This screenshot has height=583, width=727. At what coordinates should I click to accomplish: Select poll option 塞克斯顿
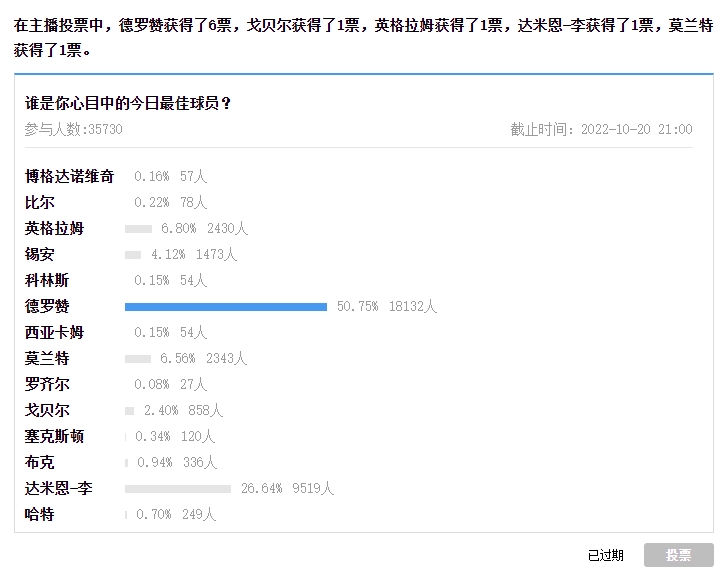pyautogui.click(x=54, y=436)
